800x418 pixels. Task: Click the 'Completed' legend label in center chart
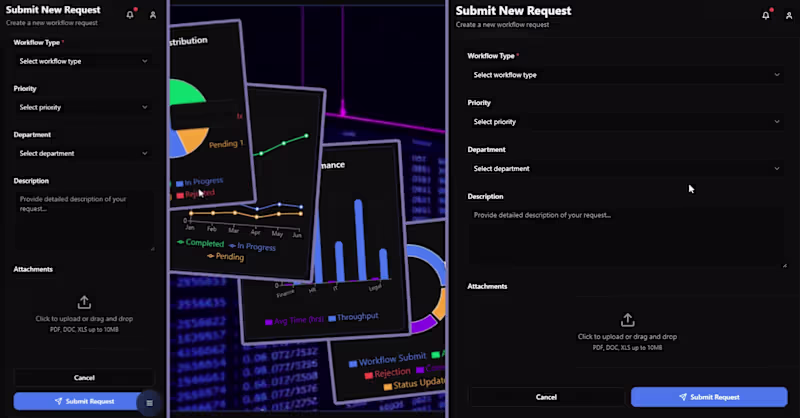coord(205,243)
